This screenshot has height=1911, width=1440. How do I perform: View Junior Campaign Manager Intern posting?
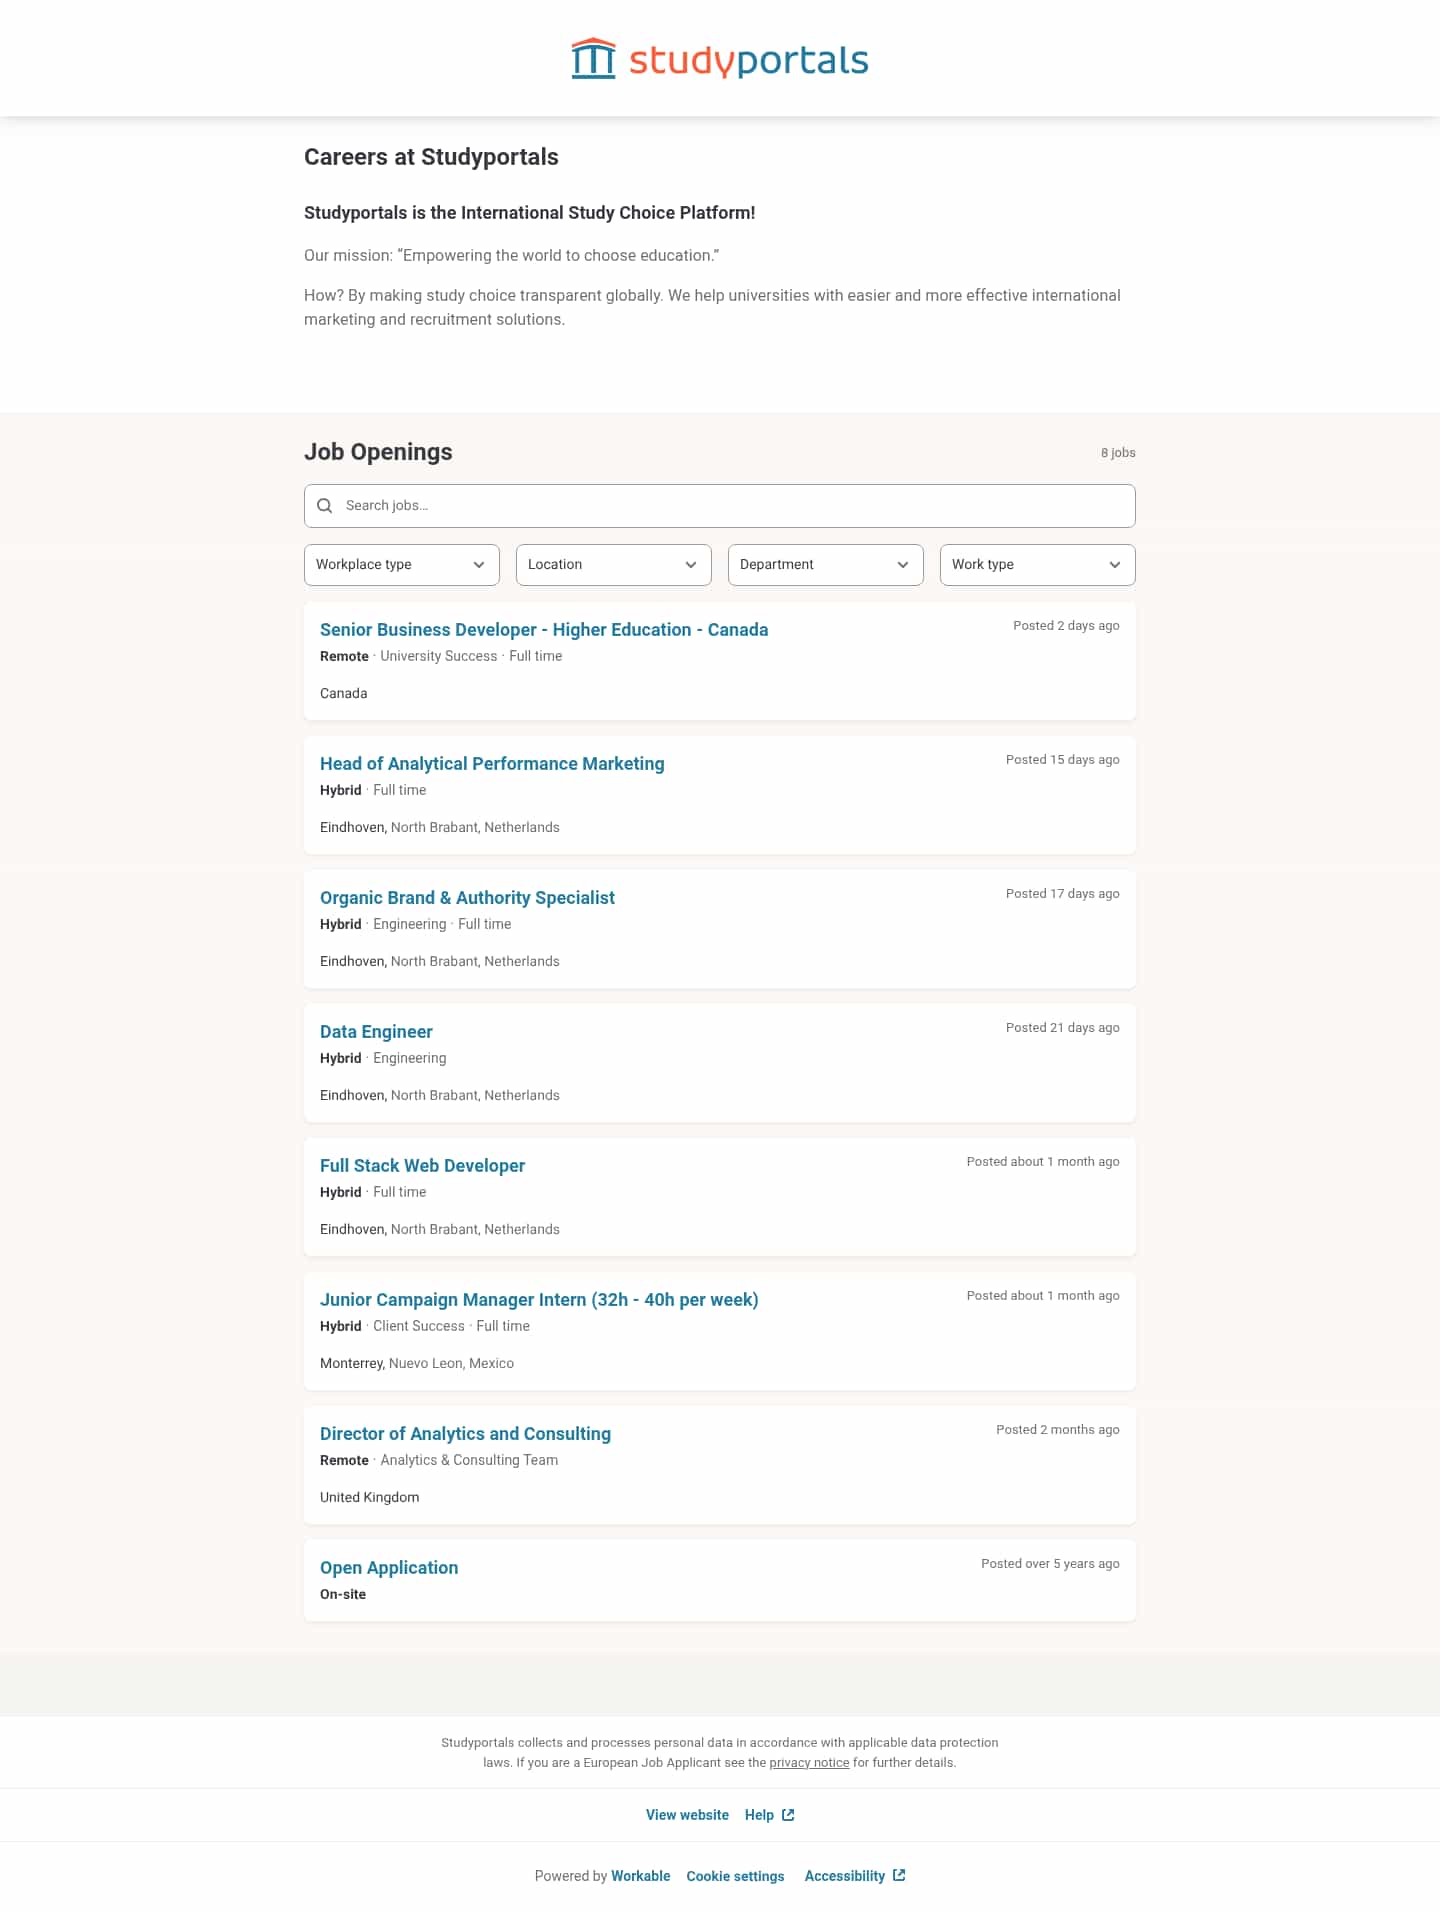pyautogui.click(x=539, y=1300)
